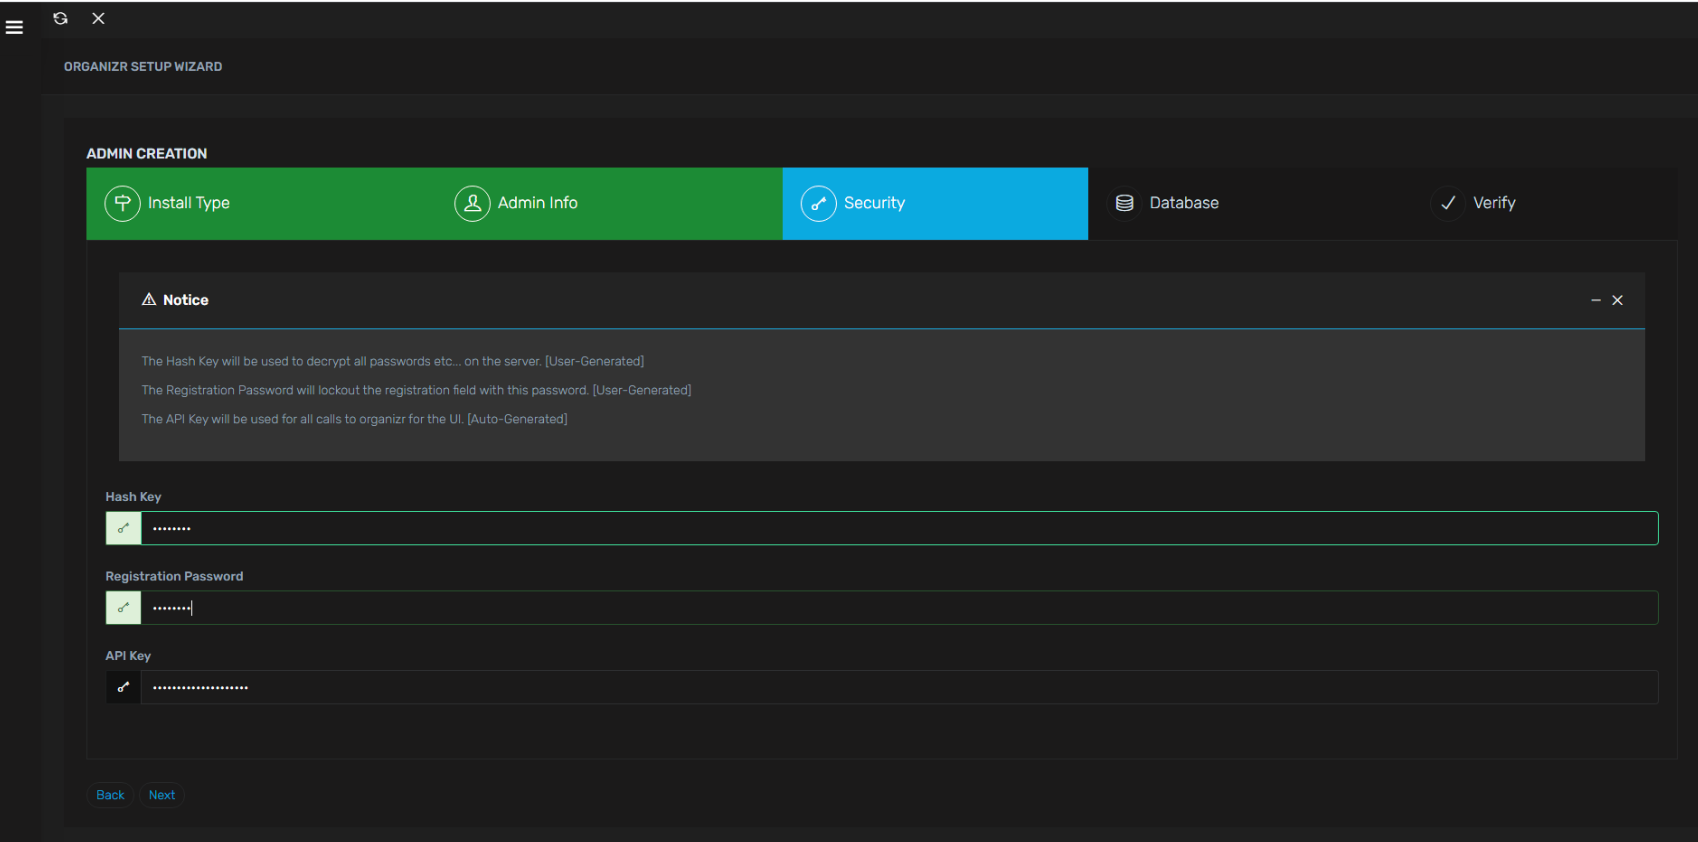The height and width of the screenshot is (842, 1698).
Task: Click the Database stack icon
Action: click(1124, 203)
